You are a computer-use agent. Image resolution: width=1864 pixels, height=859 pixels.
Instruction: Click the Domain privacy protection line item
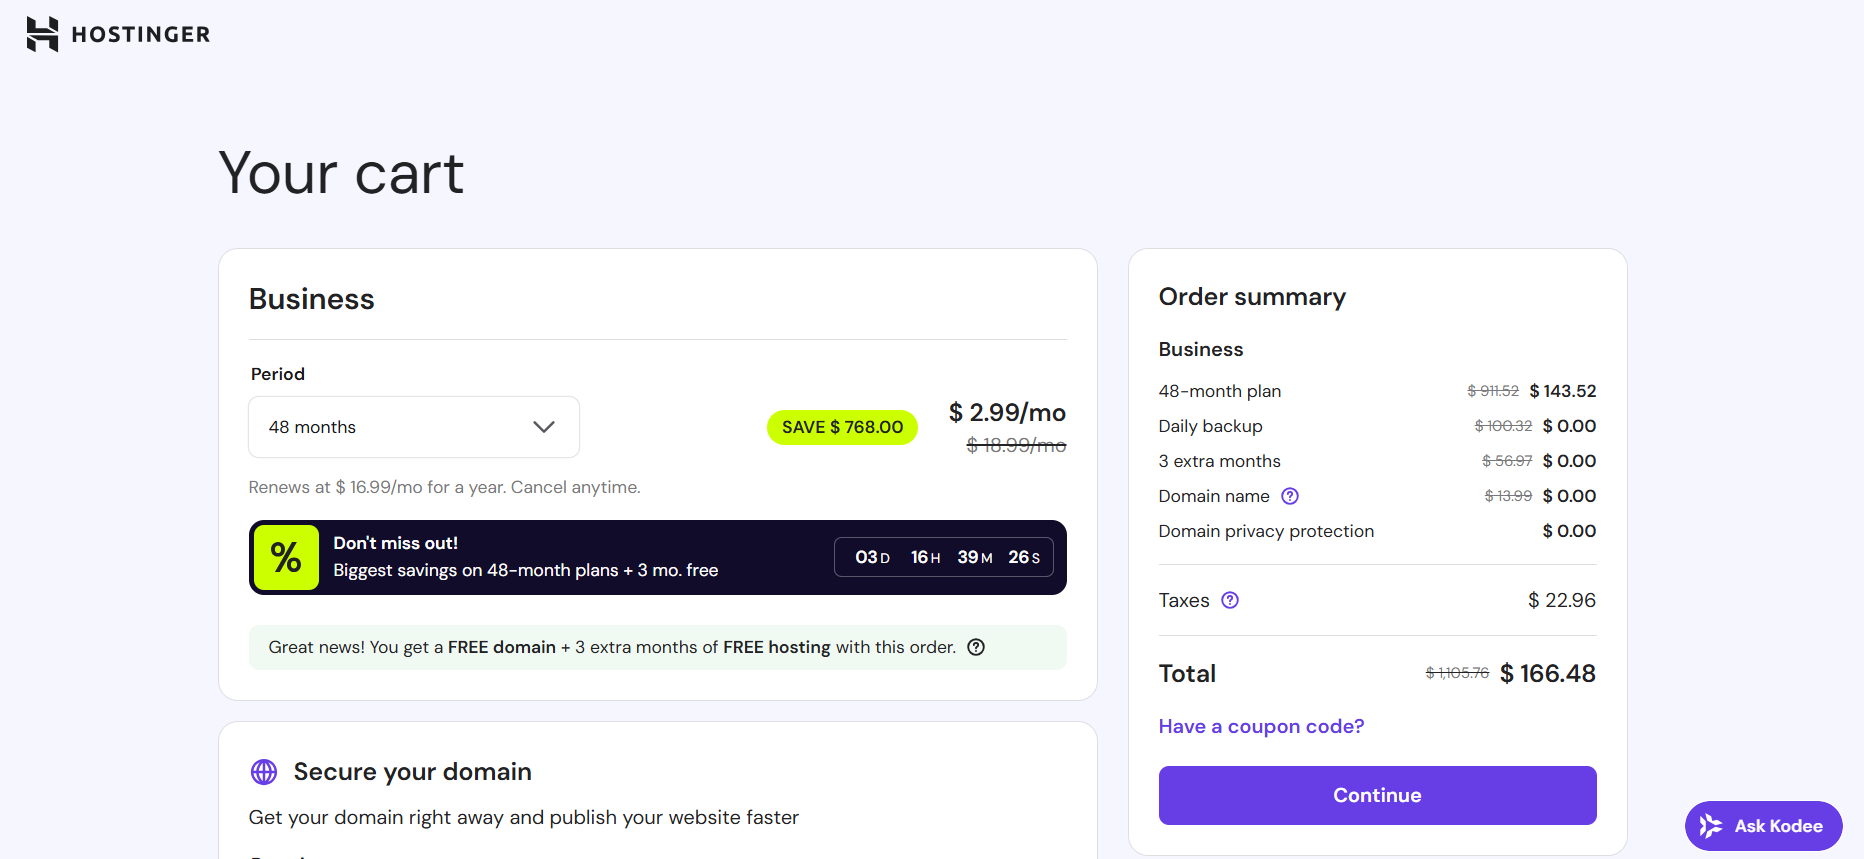click(x=1377, y=531)
